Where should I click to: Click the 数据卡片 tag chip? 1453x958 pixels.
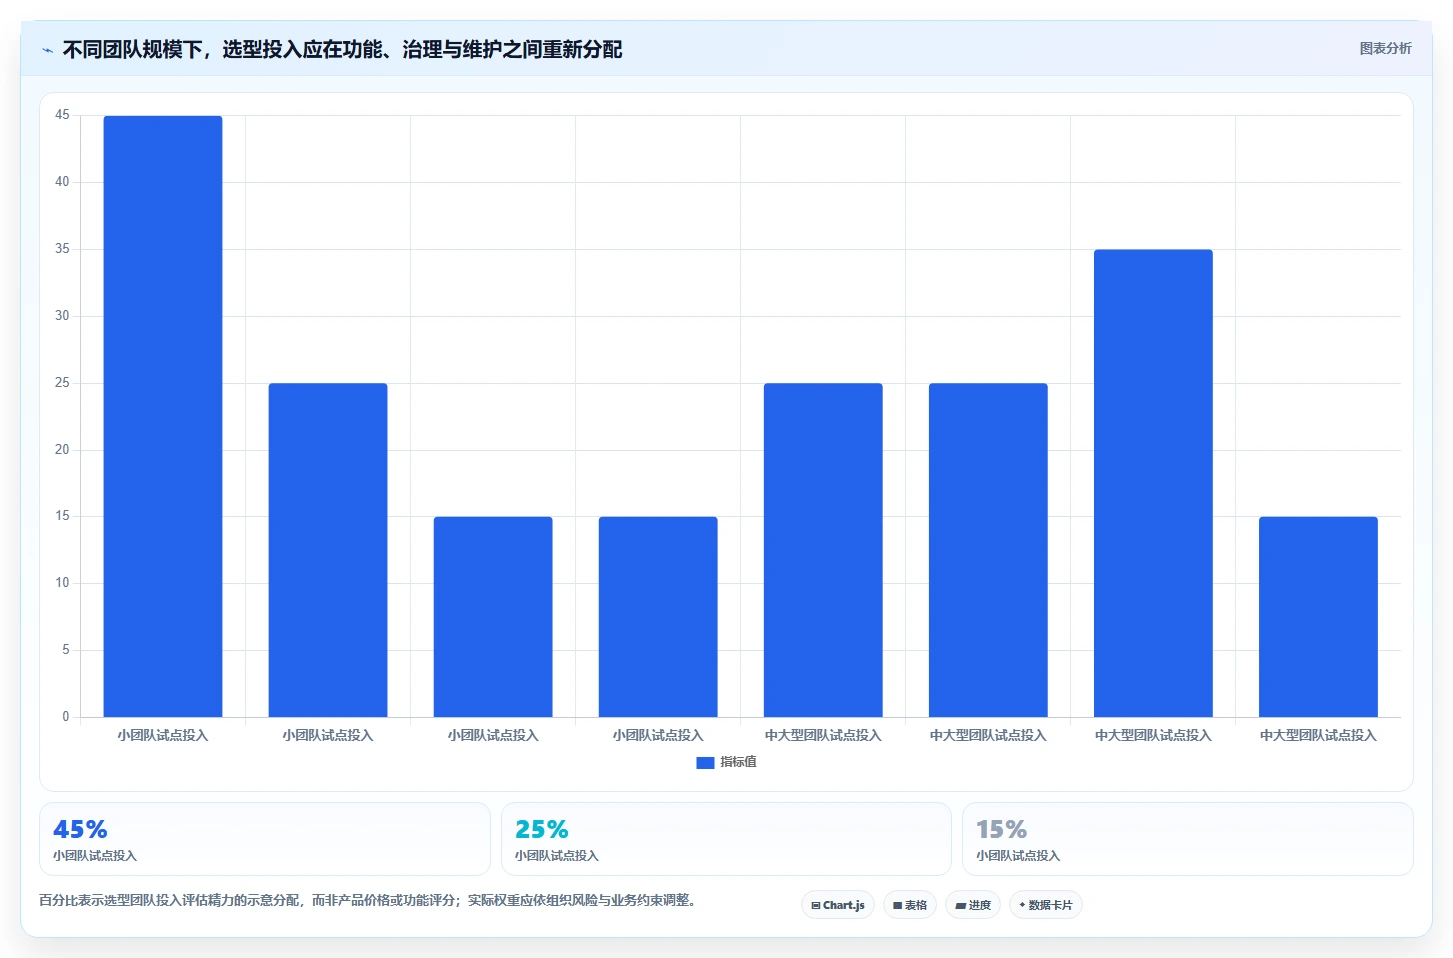[x=1046, y=905]
